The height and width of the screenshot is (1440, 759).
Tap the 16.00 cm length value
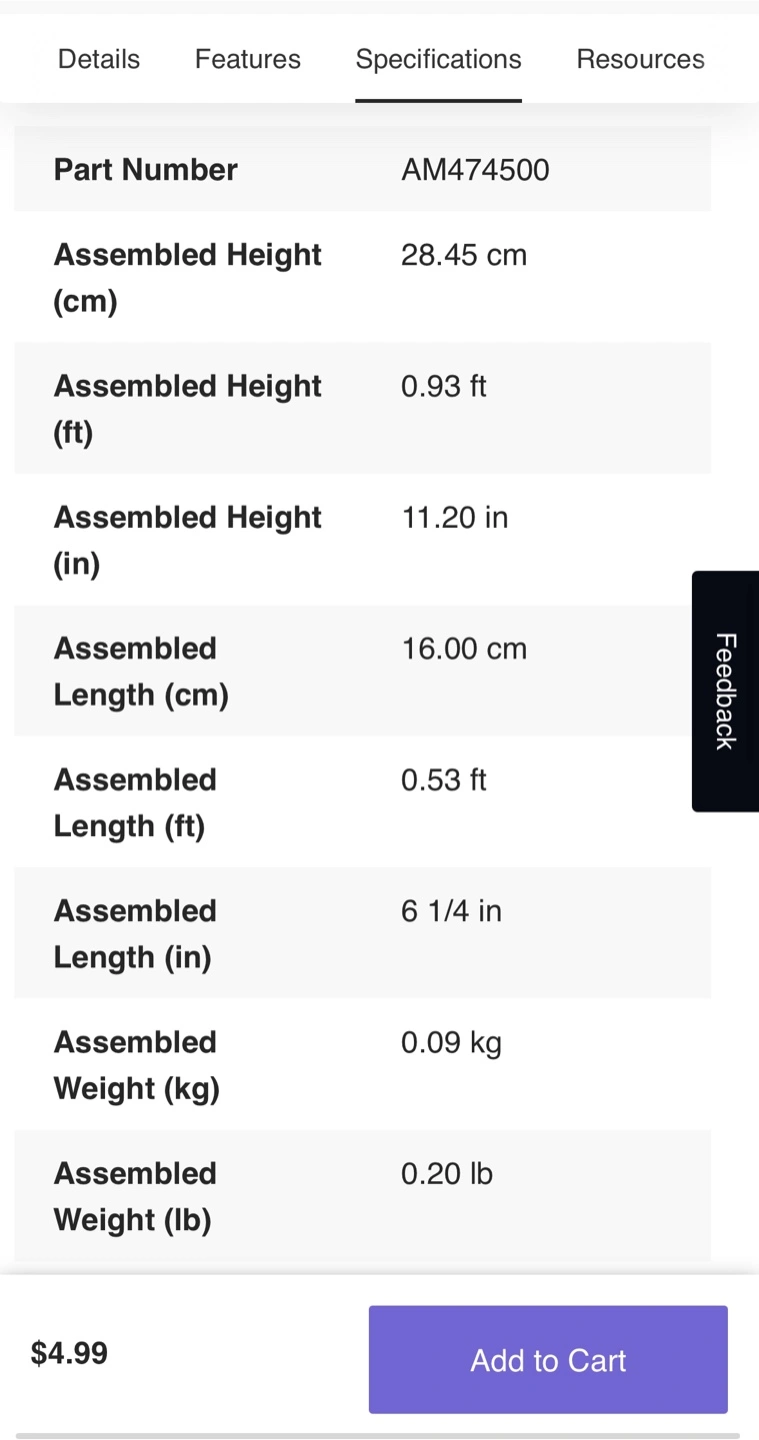(464, 648)
